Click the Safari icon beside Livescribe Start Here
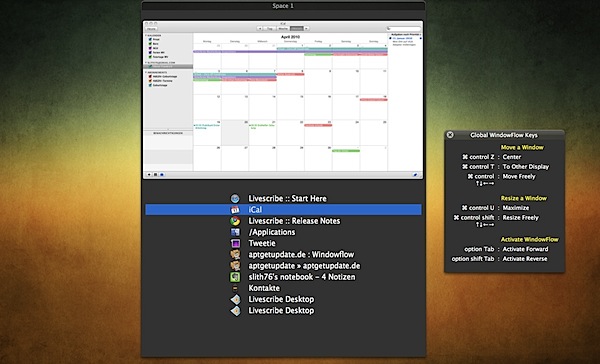Screen dimensions: 600x364 (235, 199)
